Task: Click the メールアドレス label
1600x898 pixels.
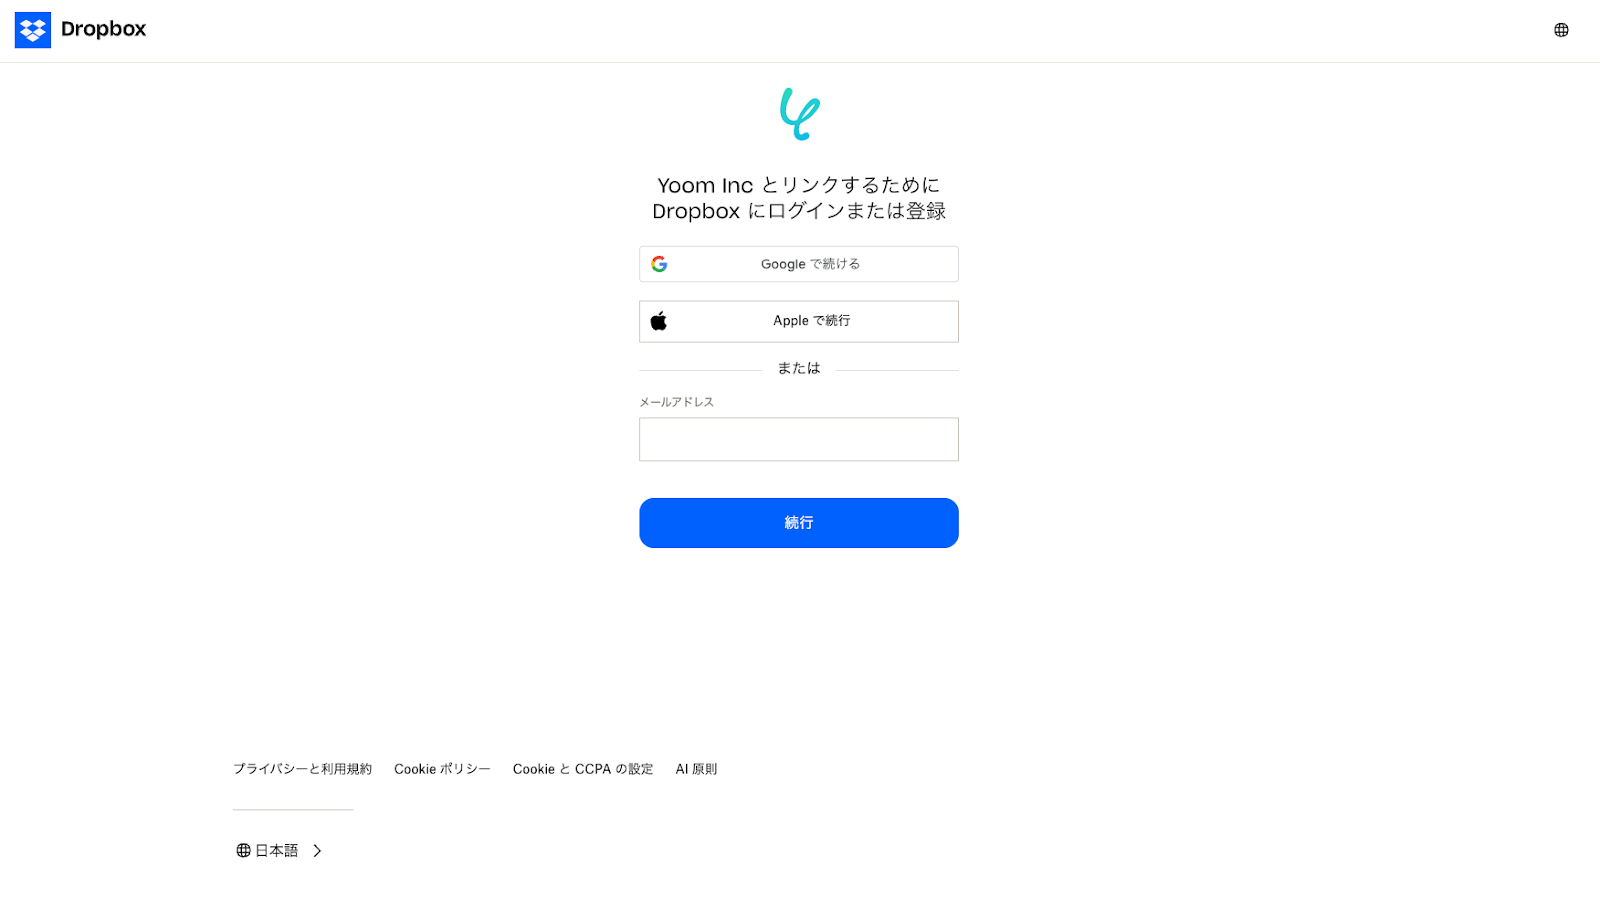Action: point(677,402)
